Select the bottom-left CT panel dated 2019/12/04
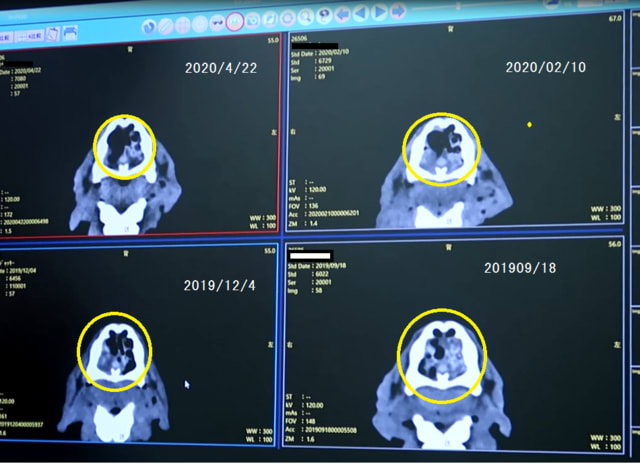Viewport: 640px width, 466px height. (x=138, y=345)
